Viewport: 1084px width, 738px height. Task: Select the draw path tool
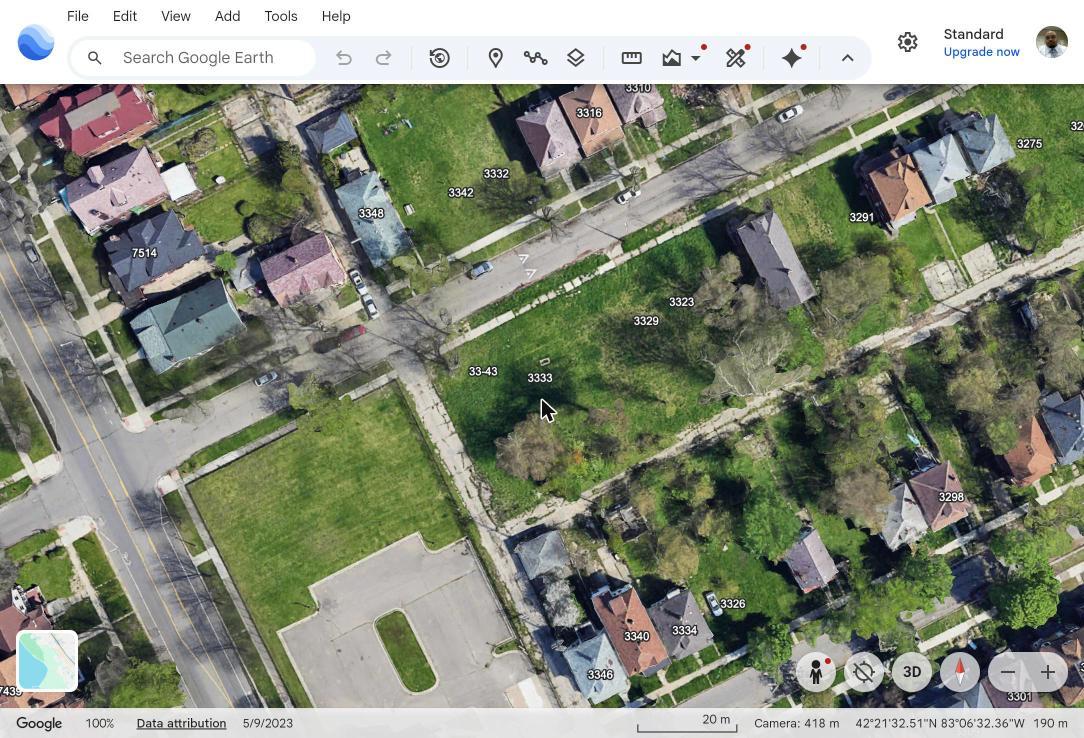pyautogui.click(x=535, y=58)
